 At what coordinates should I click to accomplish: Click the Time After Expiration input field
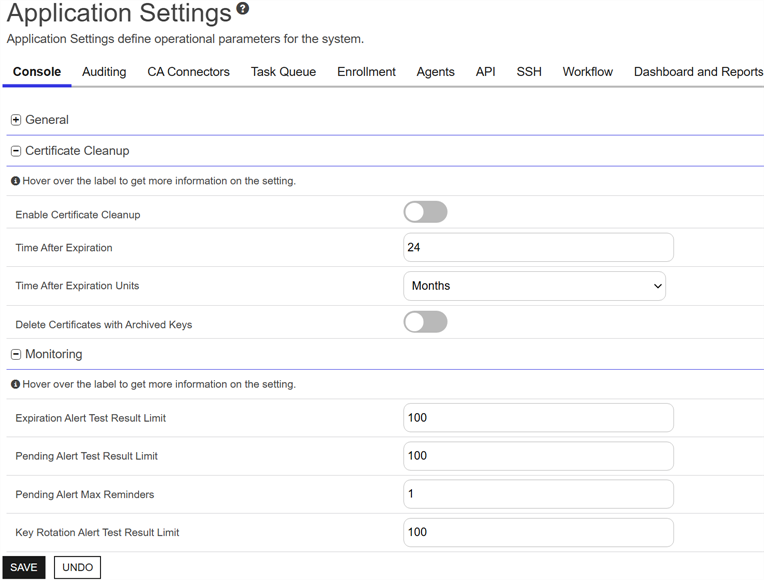(538, 248)
